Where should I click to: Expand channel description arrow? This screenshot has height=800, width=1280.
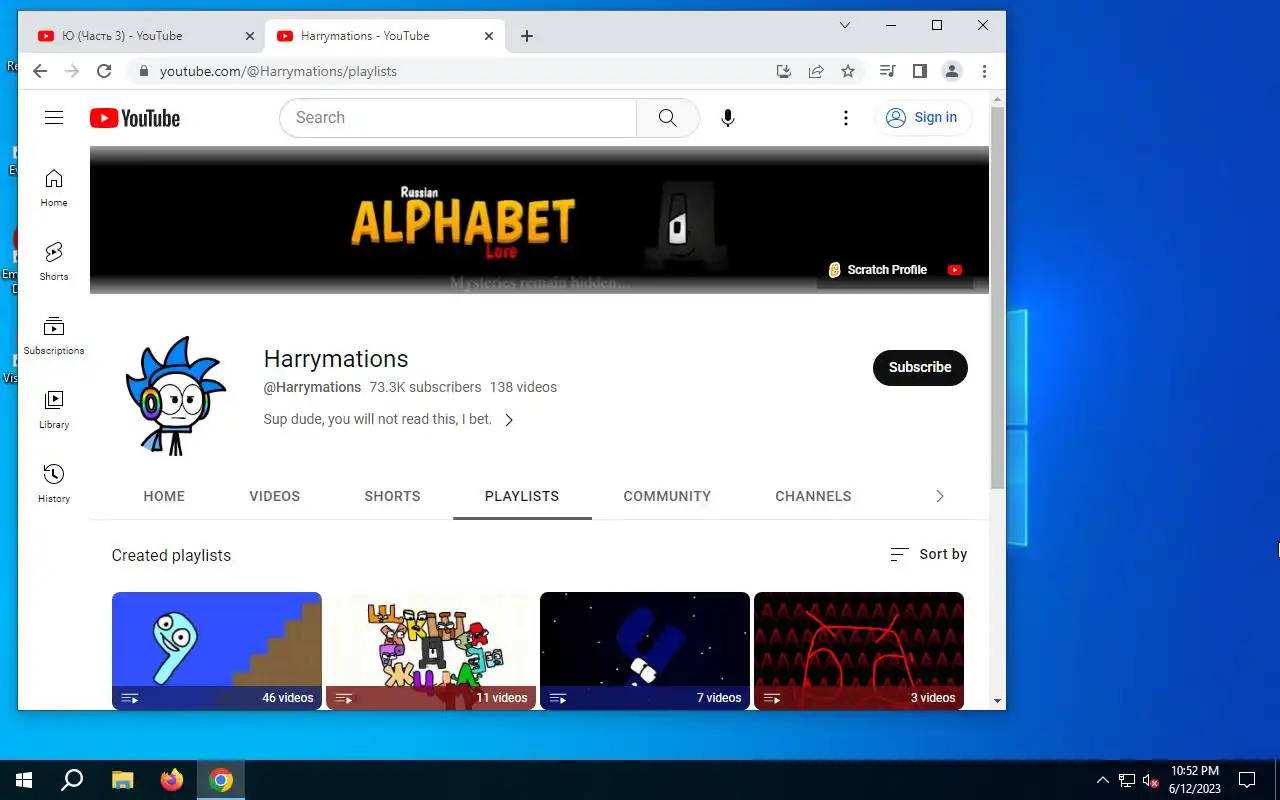point(509,420)
